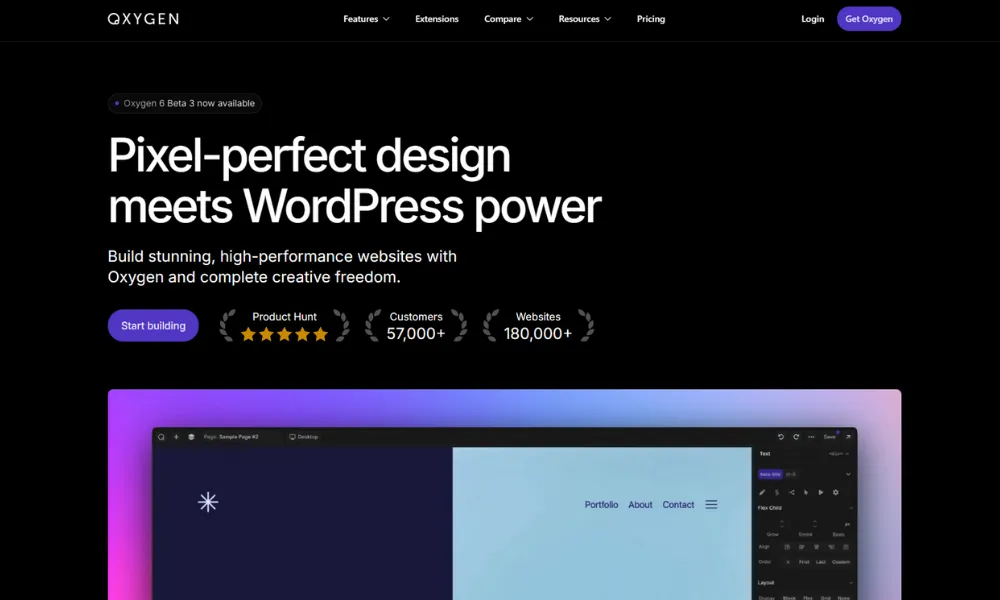Click the plus add-element icon in editor
The width and height of the screenshot is (1000, 600).
(x=176, y=437)
